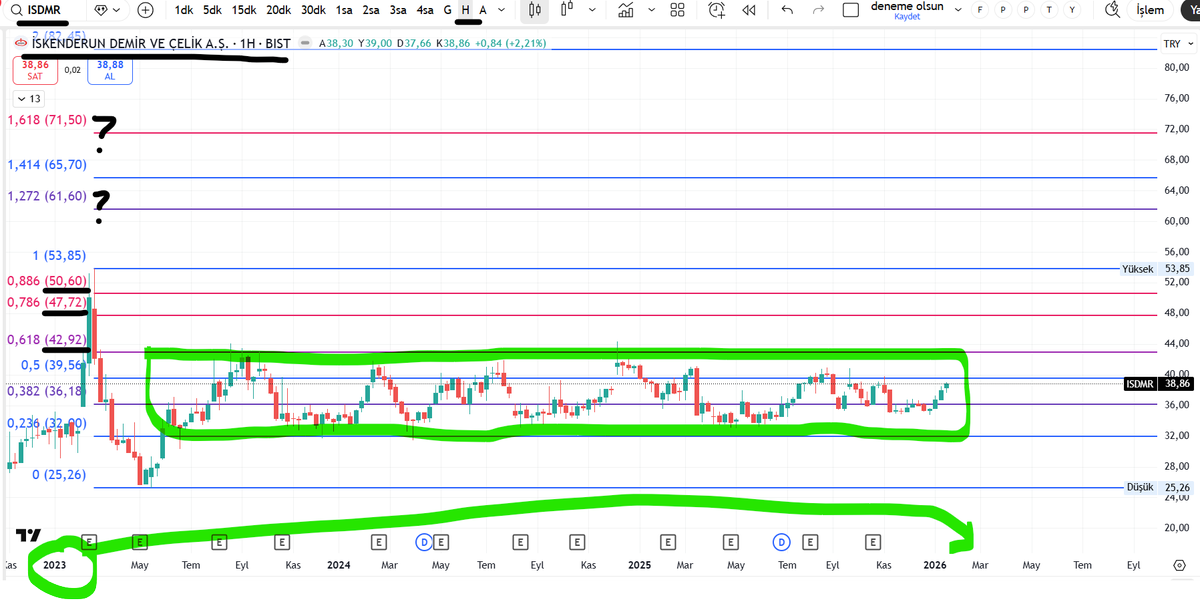
Task: Open the ISDMR symbol search
Action: (42, 10)
